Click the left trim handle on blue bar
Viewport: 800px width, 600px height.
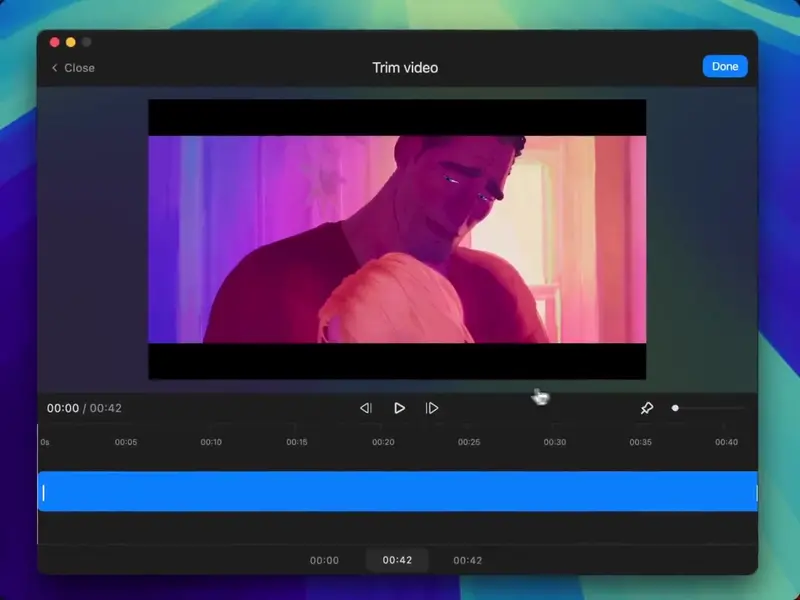(43, 493)
